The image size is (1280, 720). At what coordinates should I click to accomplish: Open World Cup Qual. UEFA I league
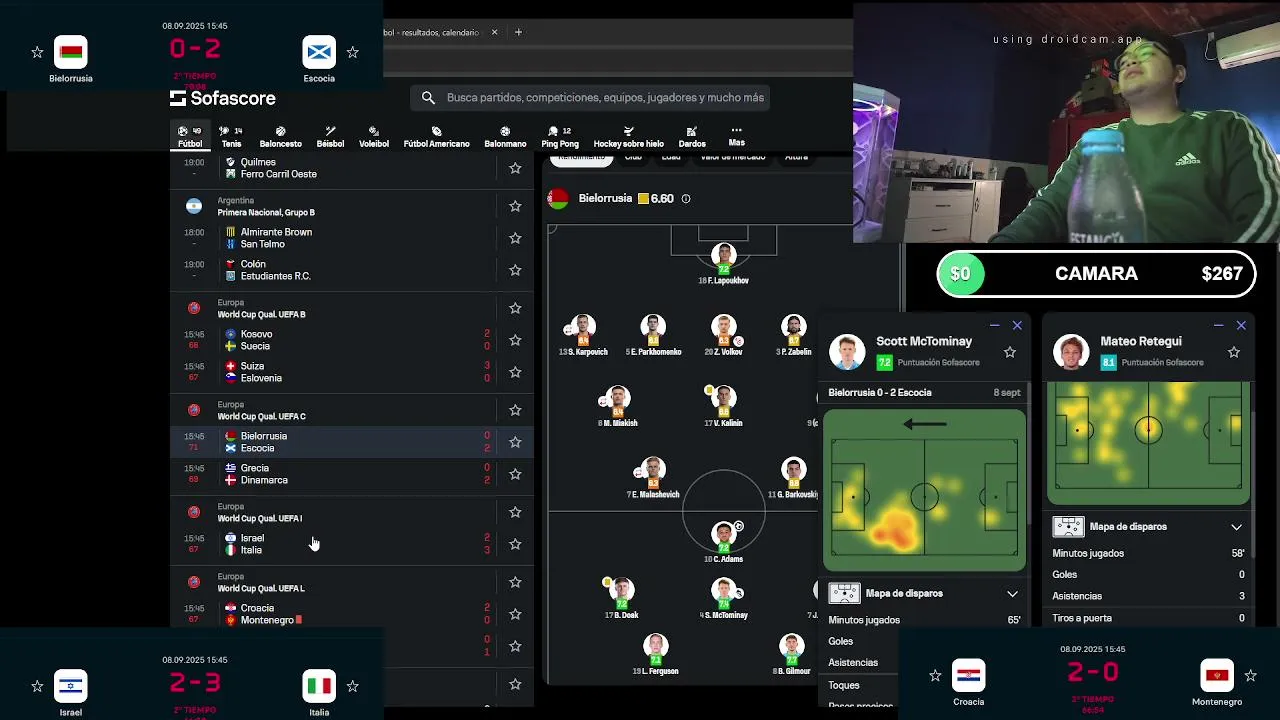(260, 518)
